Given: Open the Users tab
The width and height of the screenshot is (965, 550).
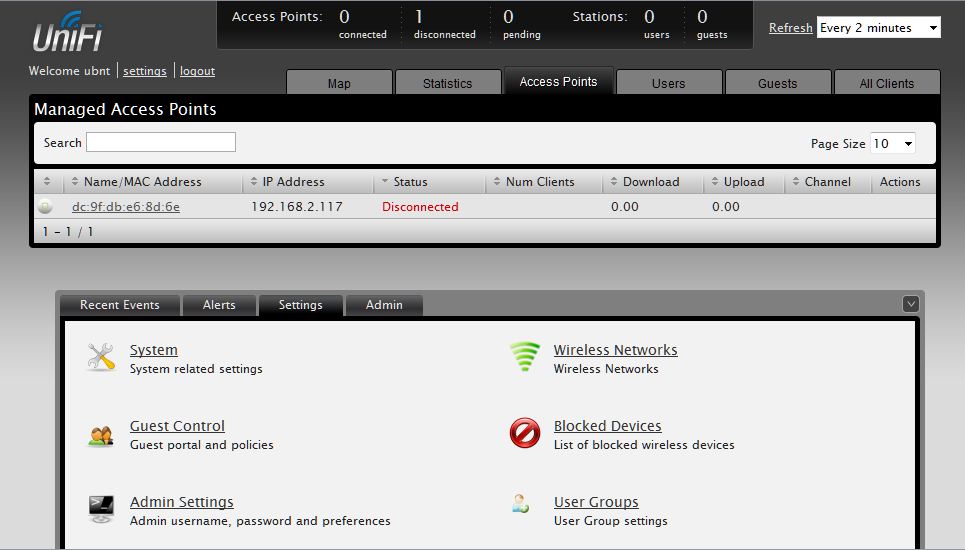Looking at the screenshot, I should tap(668, 83).
